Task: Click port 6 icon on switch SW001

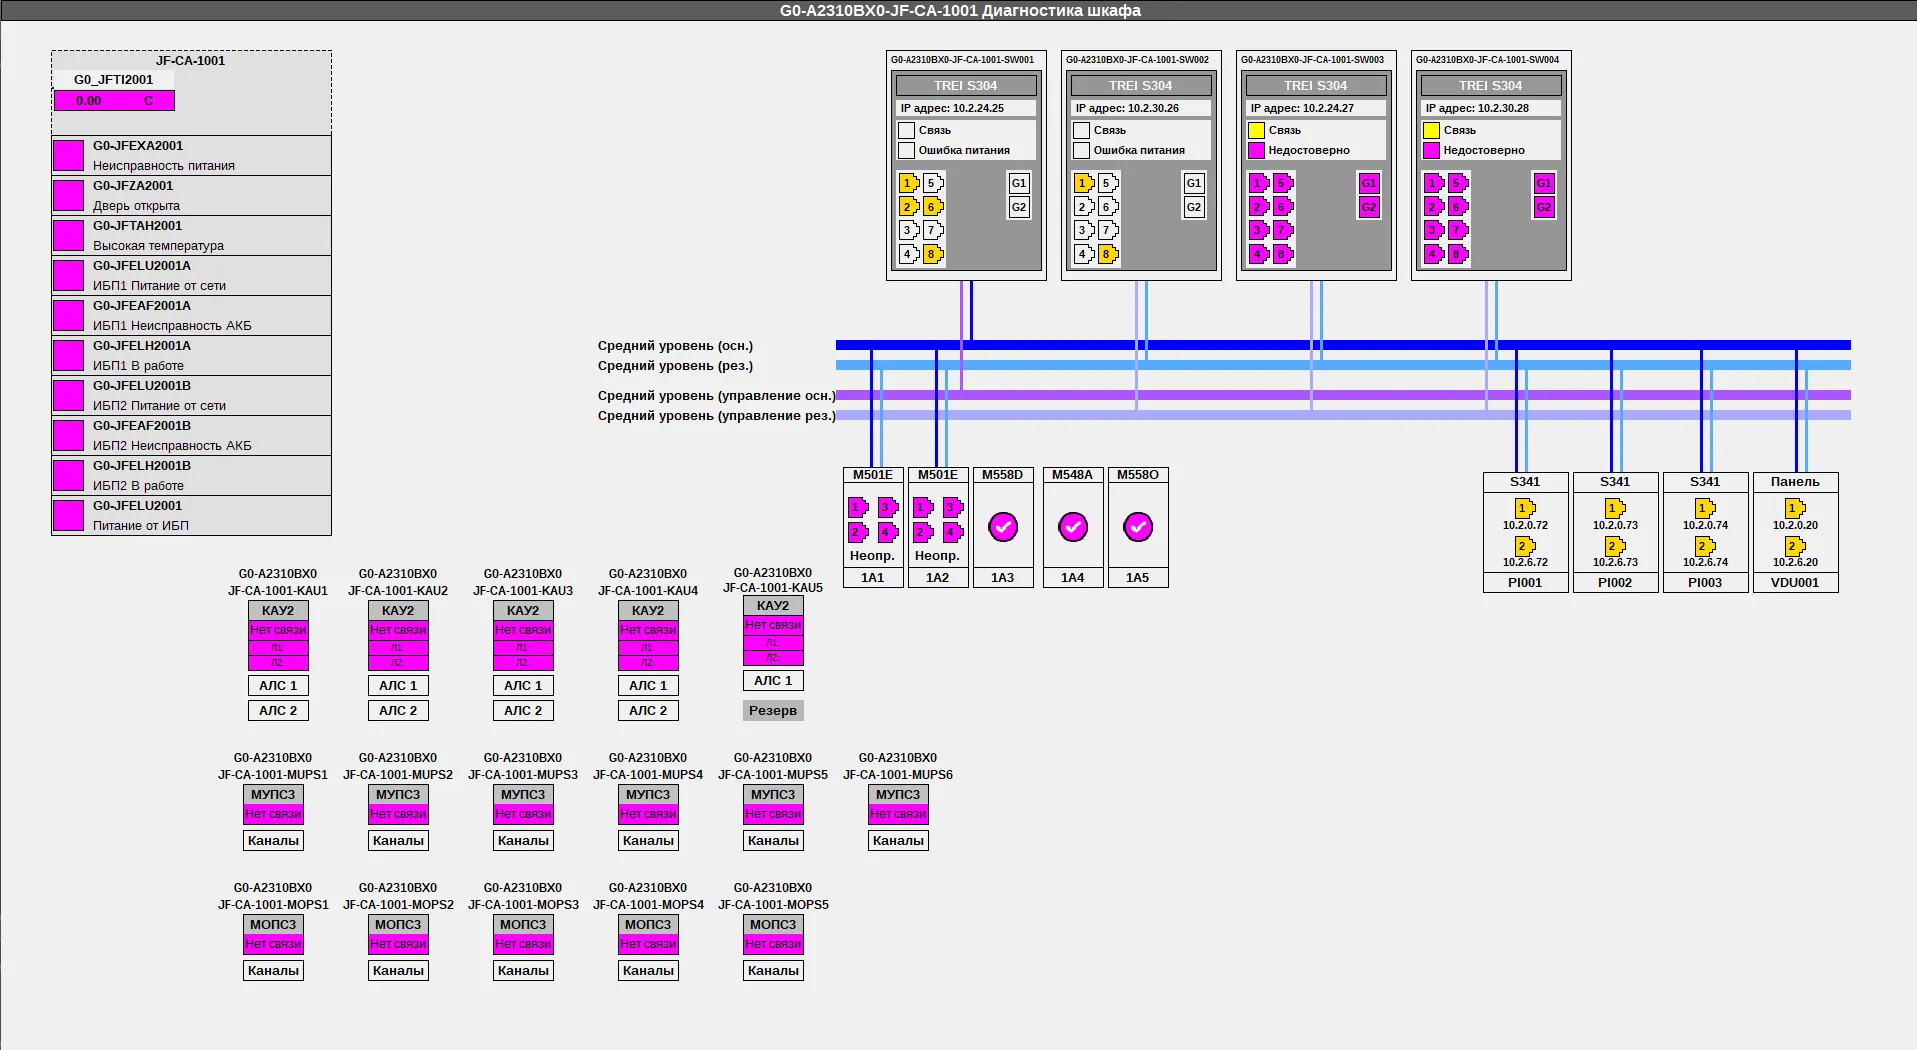Action: [x=932, y=207]
